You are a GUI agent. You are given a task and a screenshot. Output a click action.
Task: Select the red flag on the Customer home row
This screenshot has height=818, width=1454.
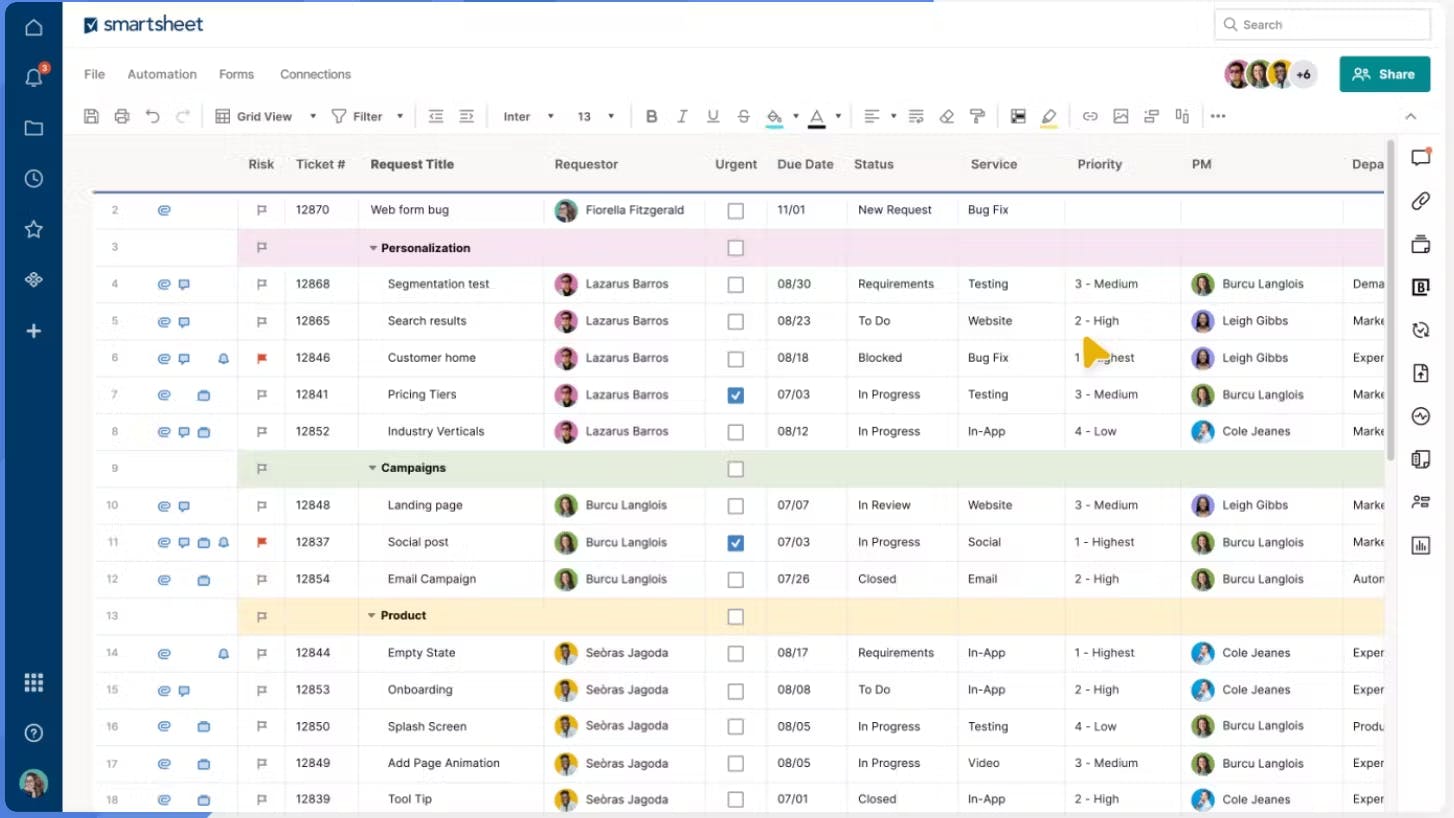click(260, 357)
